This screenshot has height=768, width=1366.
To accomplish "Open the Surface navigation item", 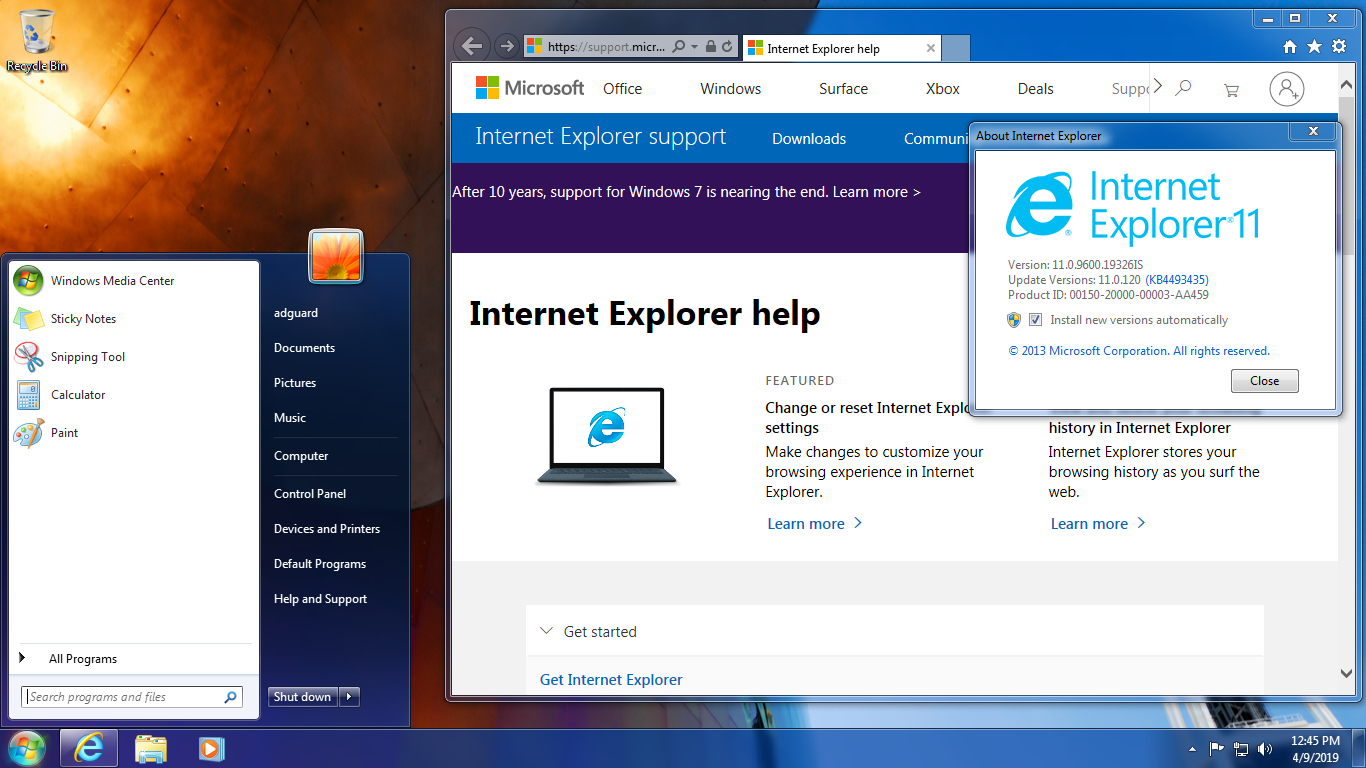I will click(x=843, y=89).
